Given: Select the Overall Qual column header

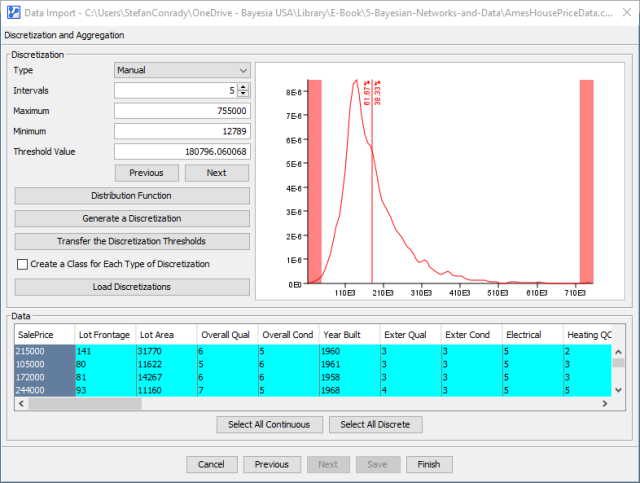Looking at the screenshot, I should [x=227, y=335].
